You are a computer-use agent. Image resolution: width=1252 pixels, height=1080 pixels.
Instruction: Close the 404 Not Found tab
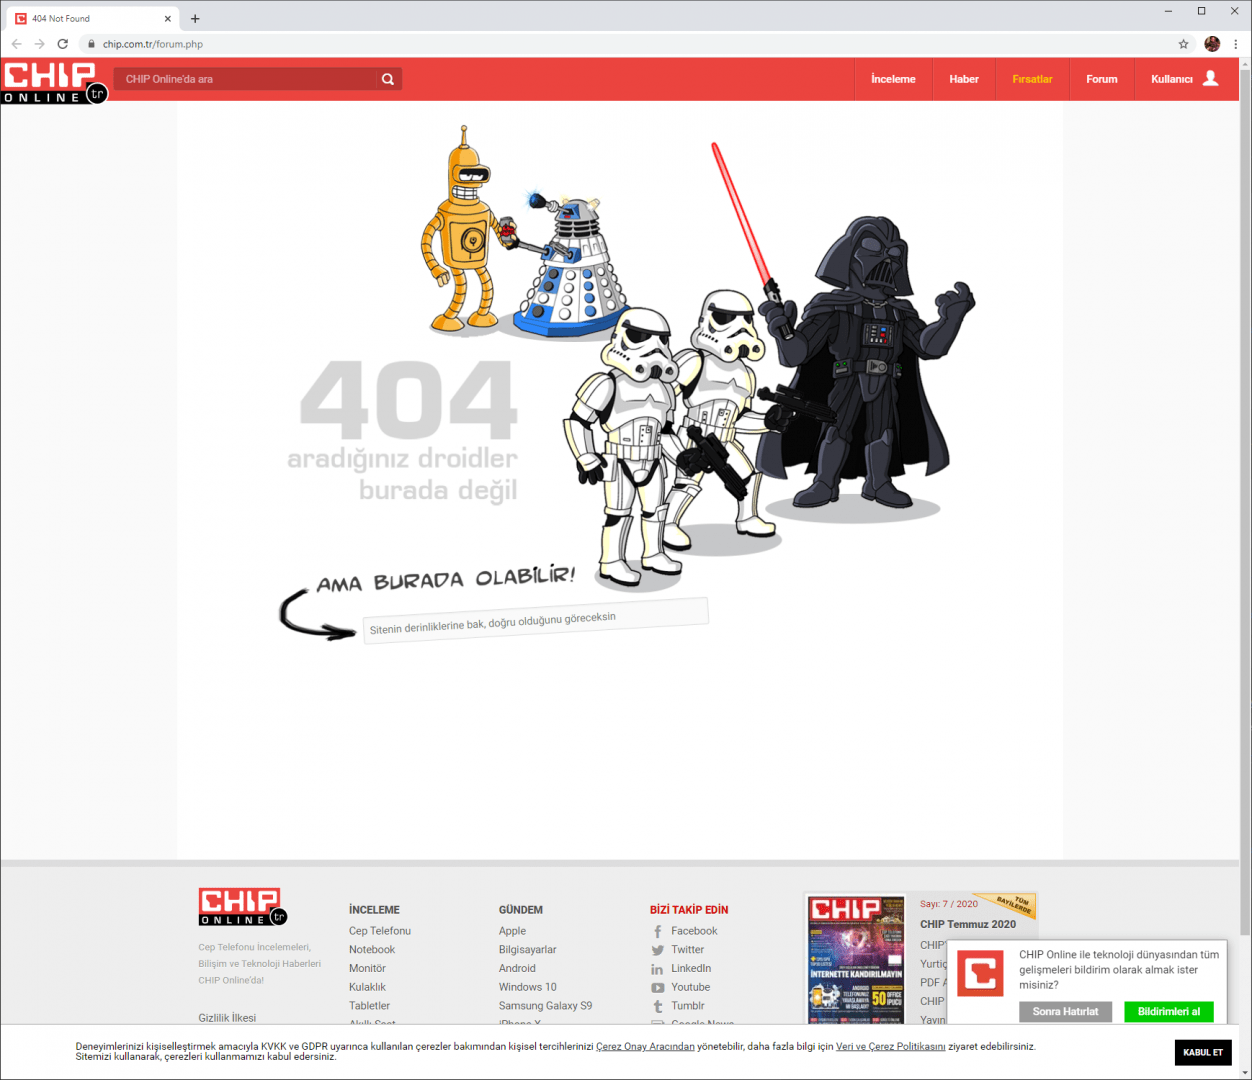pos(168,18)
